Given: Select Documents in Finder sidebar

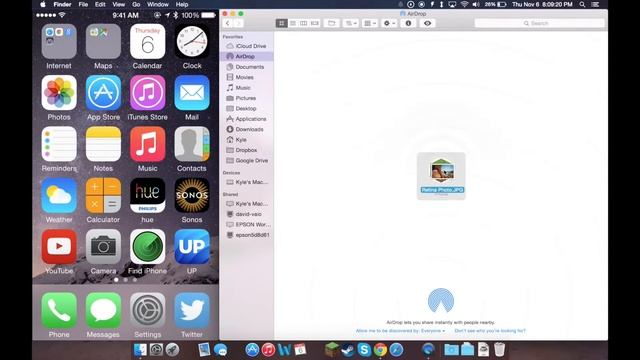Looking at the screenshot, I should pyautogui.click(x=247, y=67).
